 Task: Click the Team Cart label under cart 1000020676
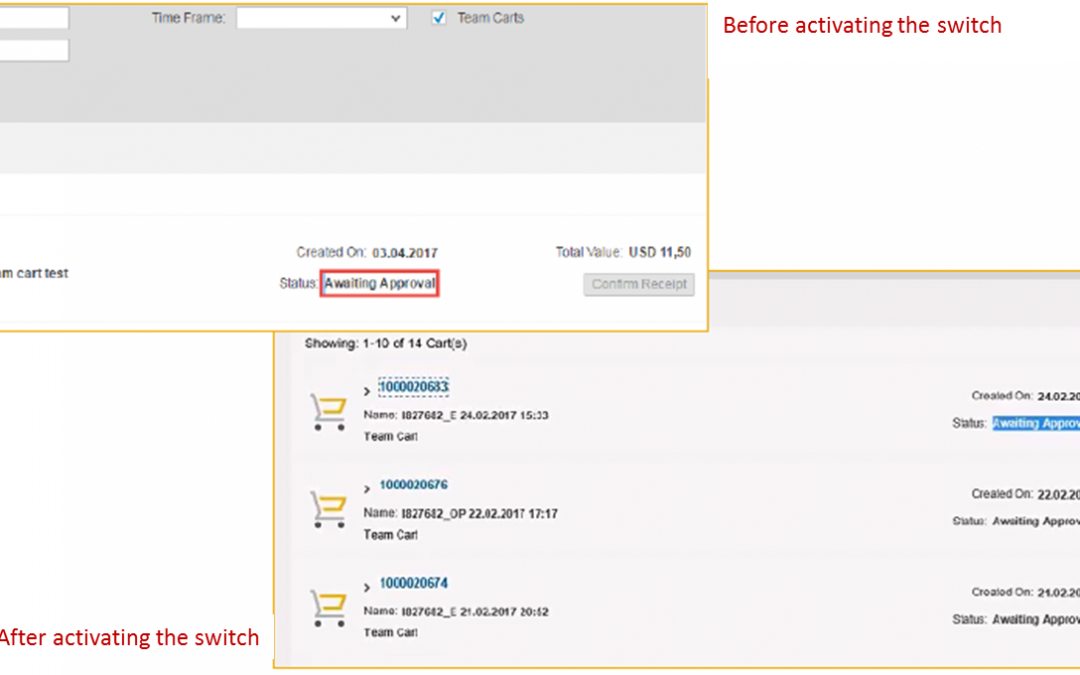[391, 534]
